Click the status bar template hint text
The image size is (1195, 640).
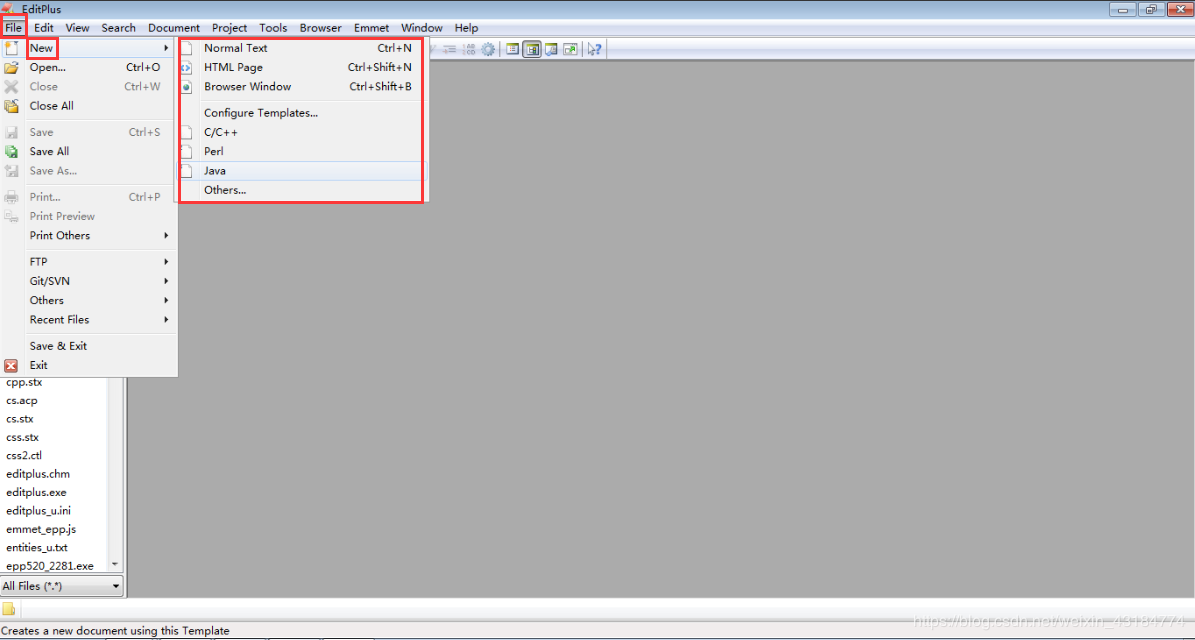pyautogui.click(x=115, y=631)
